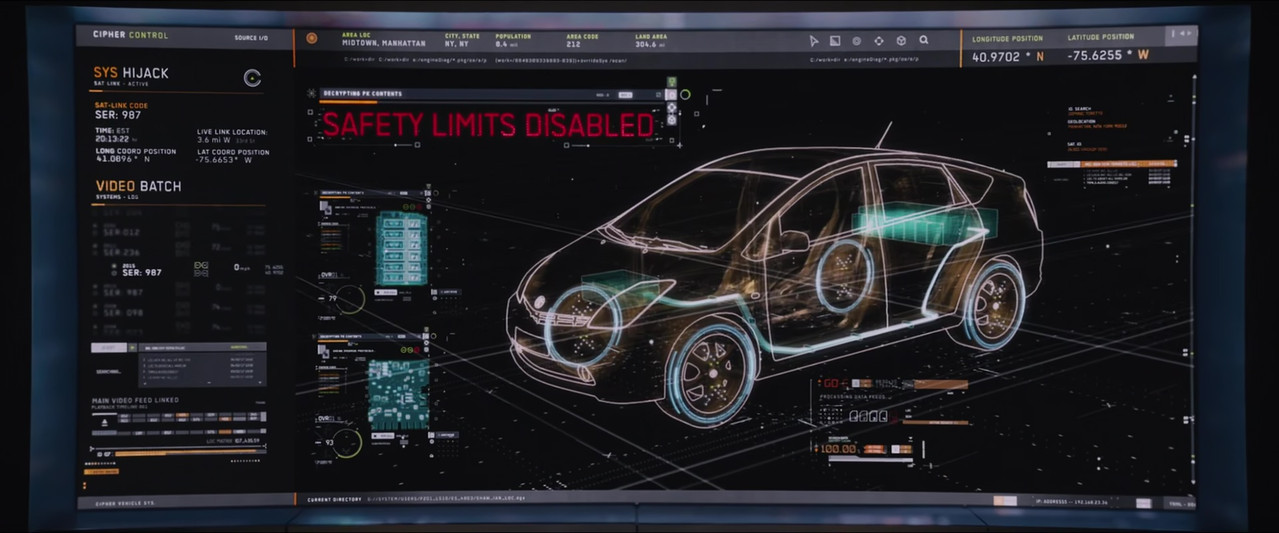Click cyan circuit board in lower decrypting panel

coord(399,394)
